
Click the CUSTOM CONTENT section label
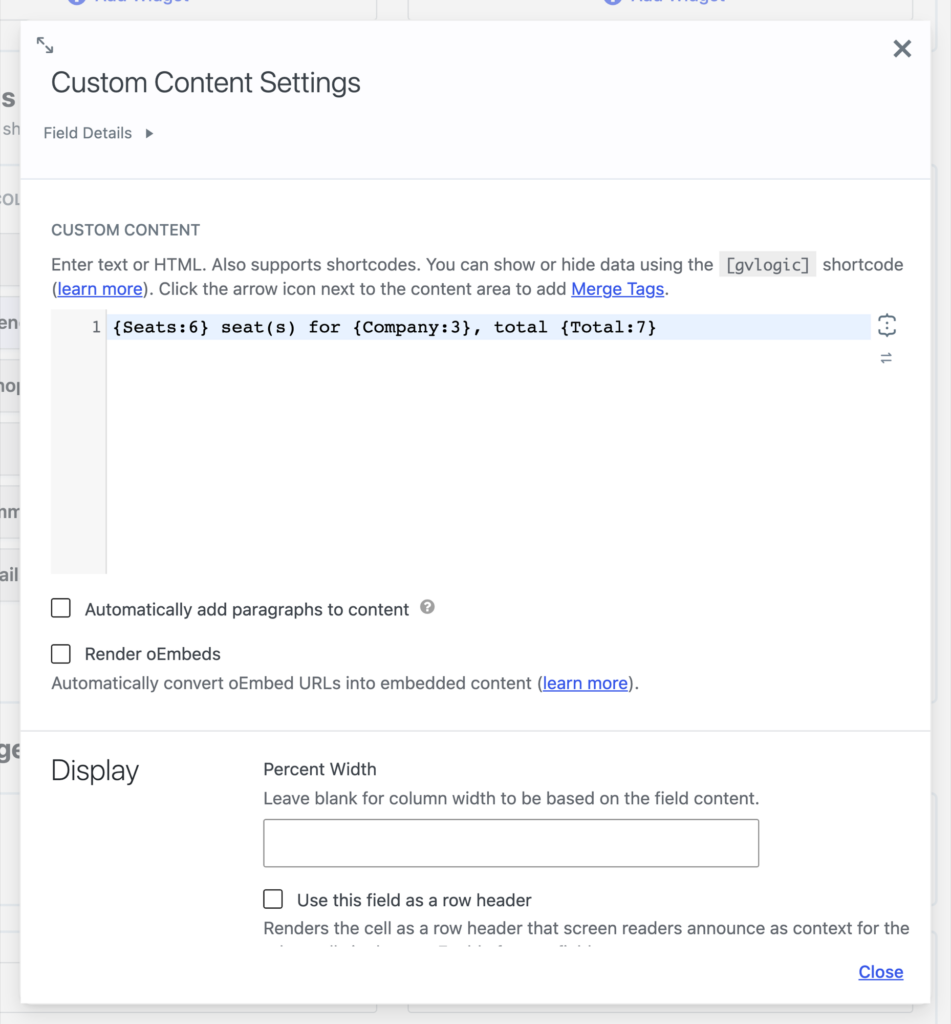point(125,230)
